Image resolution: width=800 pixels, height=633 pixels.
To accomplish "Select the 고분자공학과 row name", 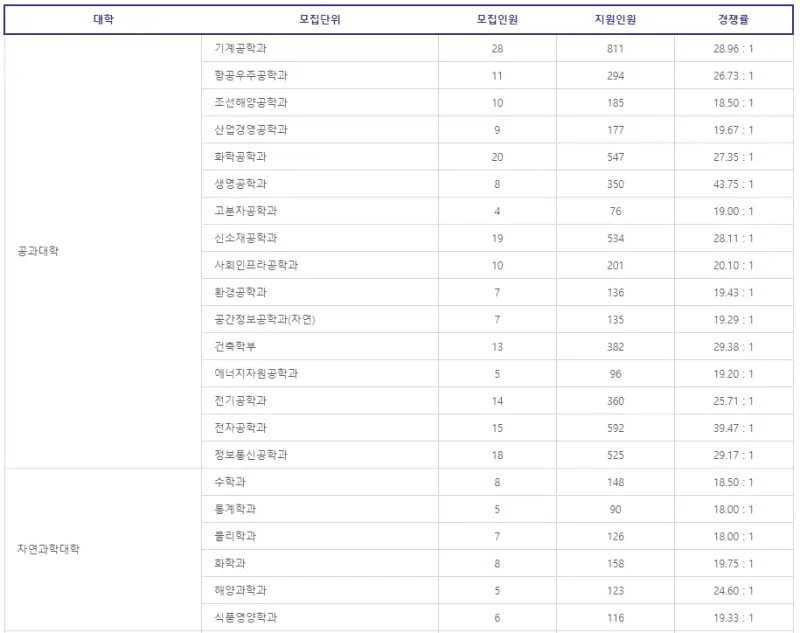I will click(246, 211).
